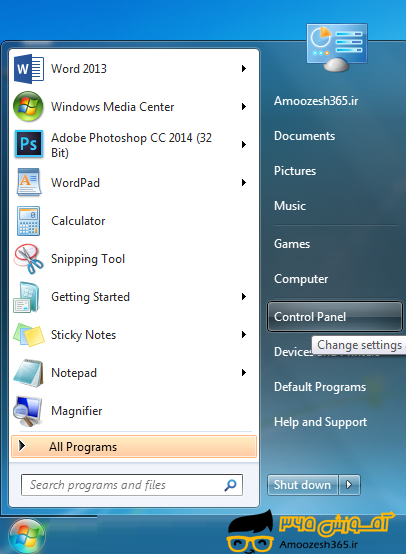The height and width of the screenshot is (554, 406).
Task: Expand Word 2013 recent files arrow
Action: point(244,69)
